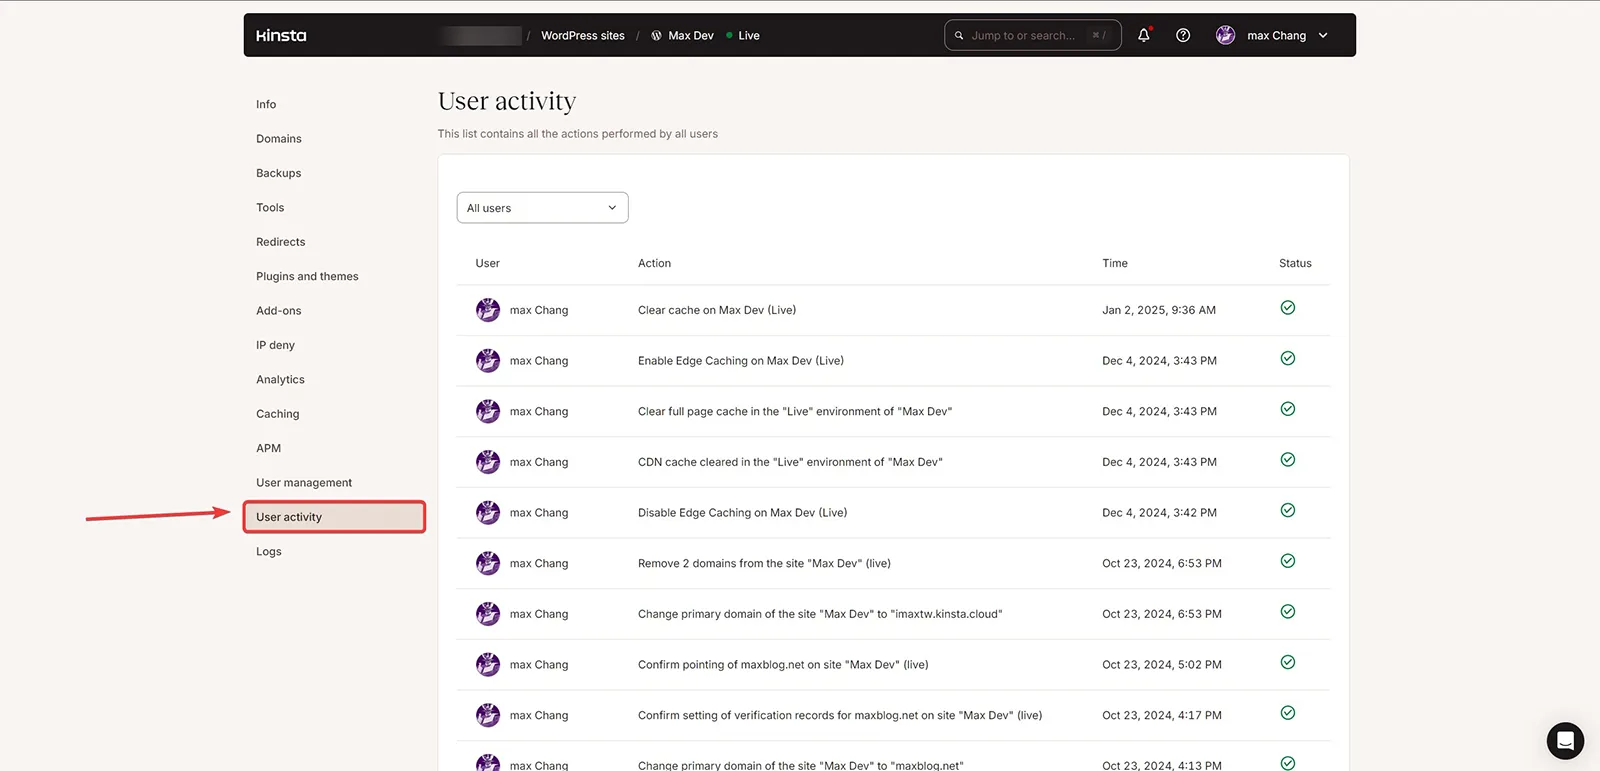The image size is (1600, 771).
Task: Click status check for Clear full page cache row
Action: tap(1288, 409)
